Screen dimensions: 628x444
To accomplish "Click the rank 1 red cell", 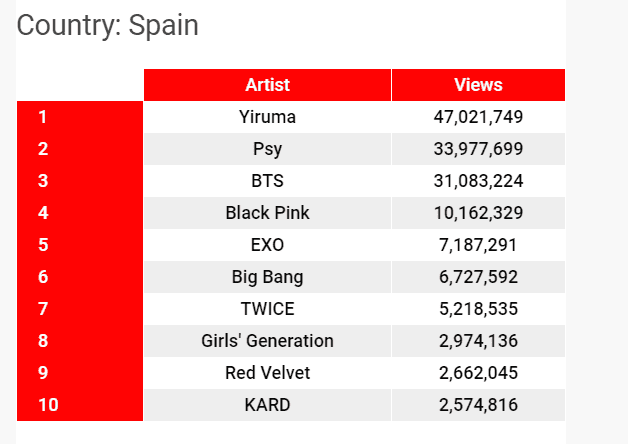I will click(x=80, y=117).
